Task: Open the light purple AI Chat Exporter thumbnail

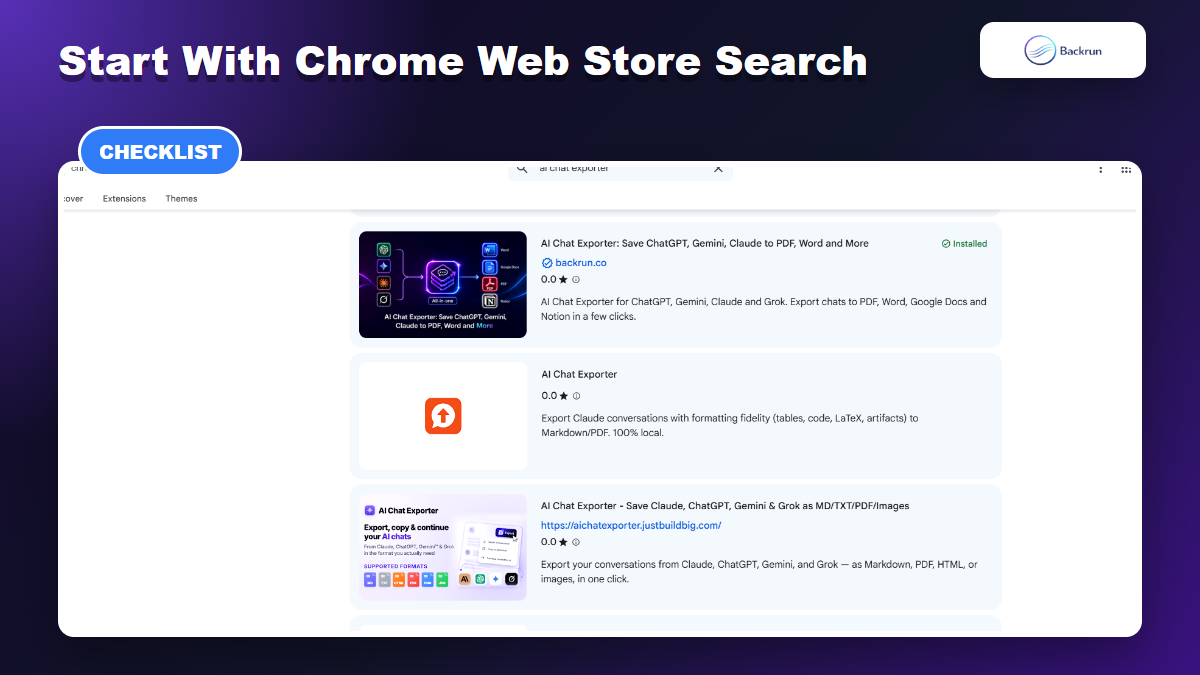Action: [443, 547]
